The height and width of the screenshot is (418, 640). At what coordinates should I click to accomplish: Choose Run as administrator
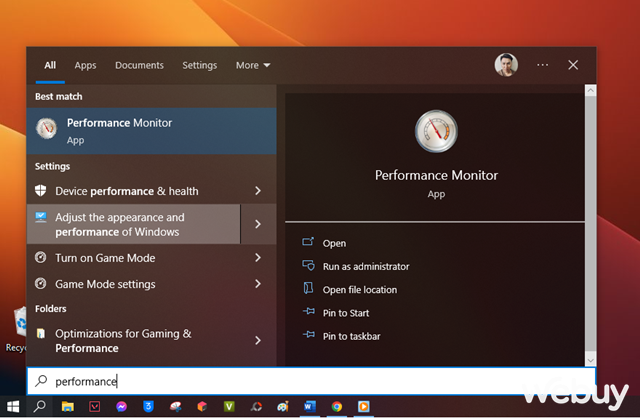coord(366,266)
